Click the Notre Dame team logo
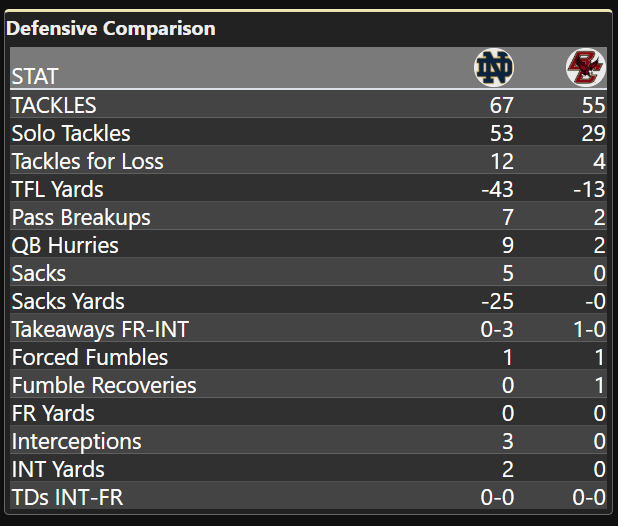 [x=493, y=68]
